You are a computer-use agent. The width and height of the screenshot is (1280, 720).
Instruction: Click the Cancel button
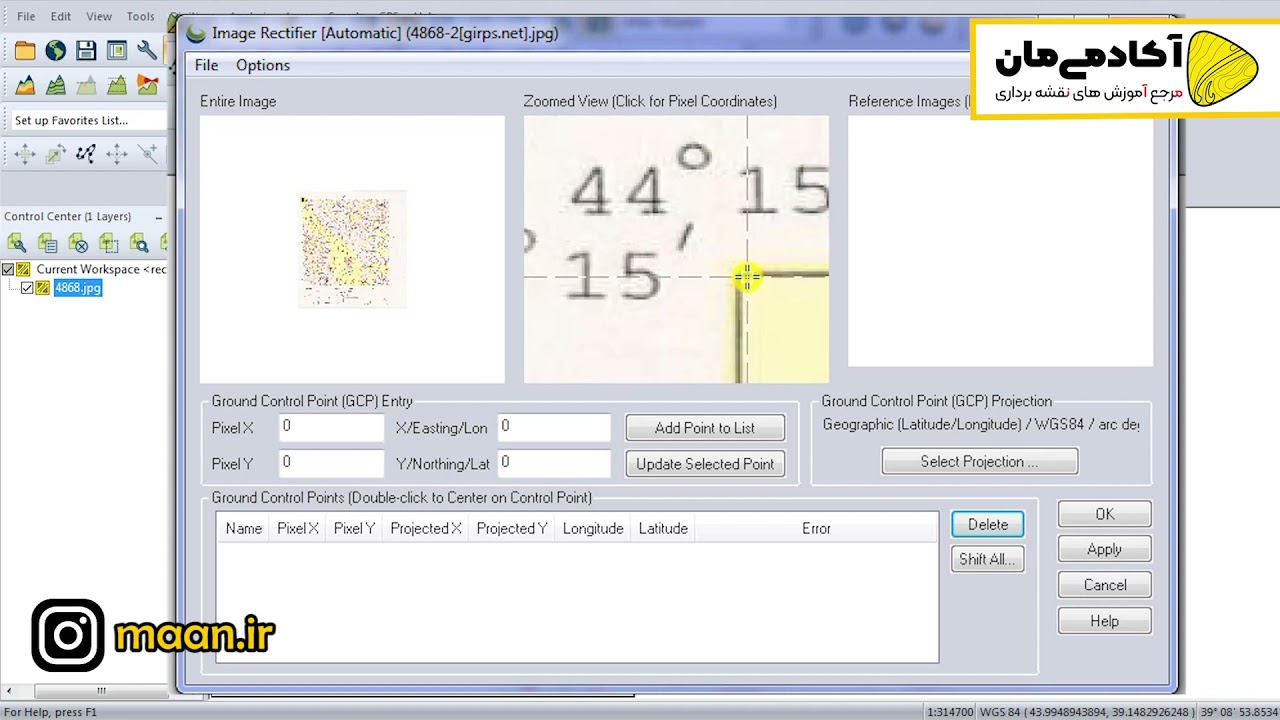pyautogui.click(x=1104, y=586)
